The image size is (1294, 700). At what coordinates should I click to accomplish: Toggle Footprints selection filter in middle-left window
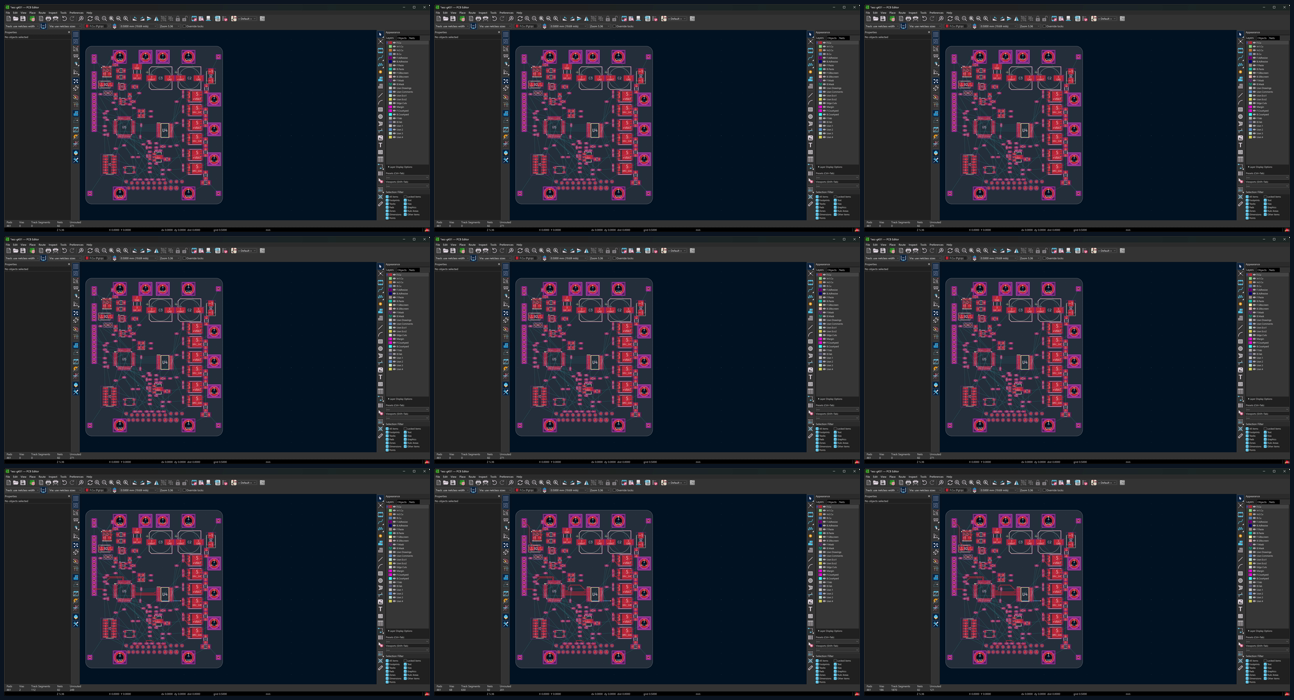coord(387,432)
